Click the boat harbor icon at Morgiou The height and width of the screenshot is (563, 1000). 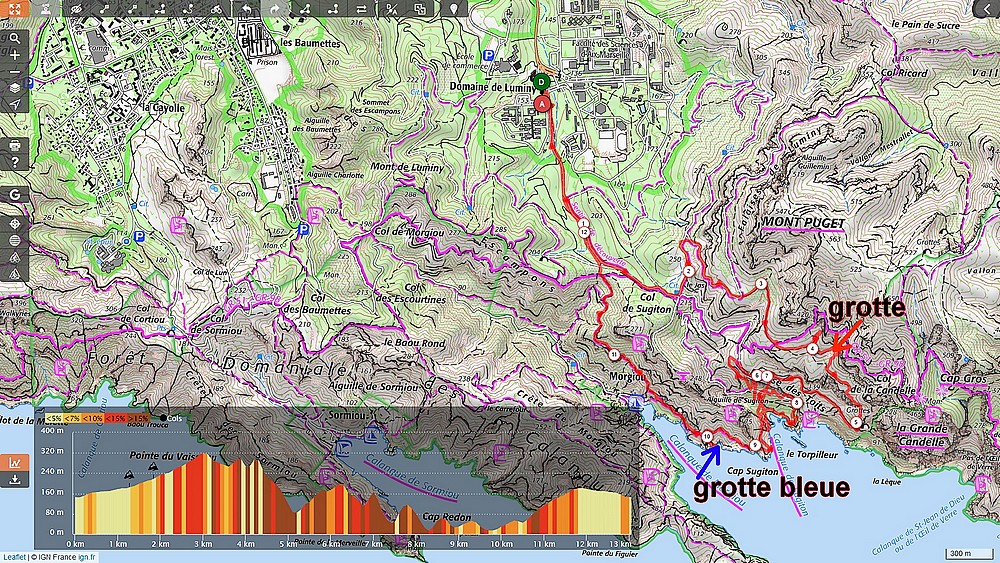click(635, 402)
